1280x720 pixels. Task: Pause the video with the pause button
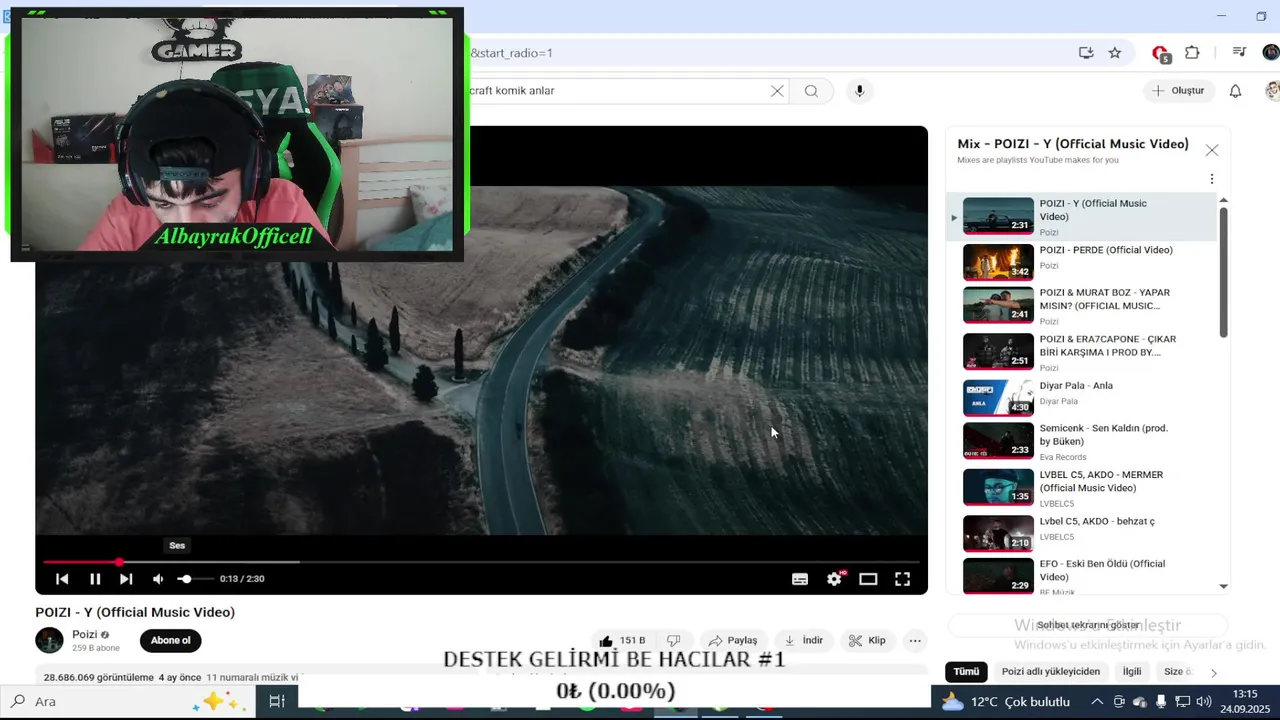[x=95, y=579]
